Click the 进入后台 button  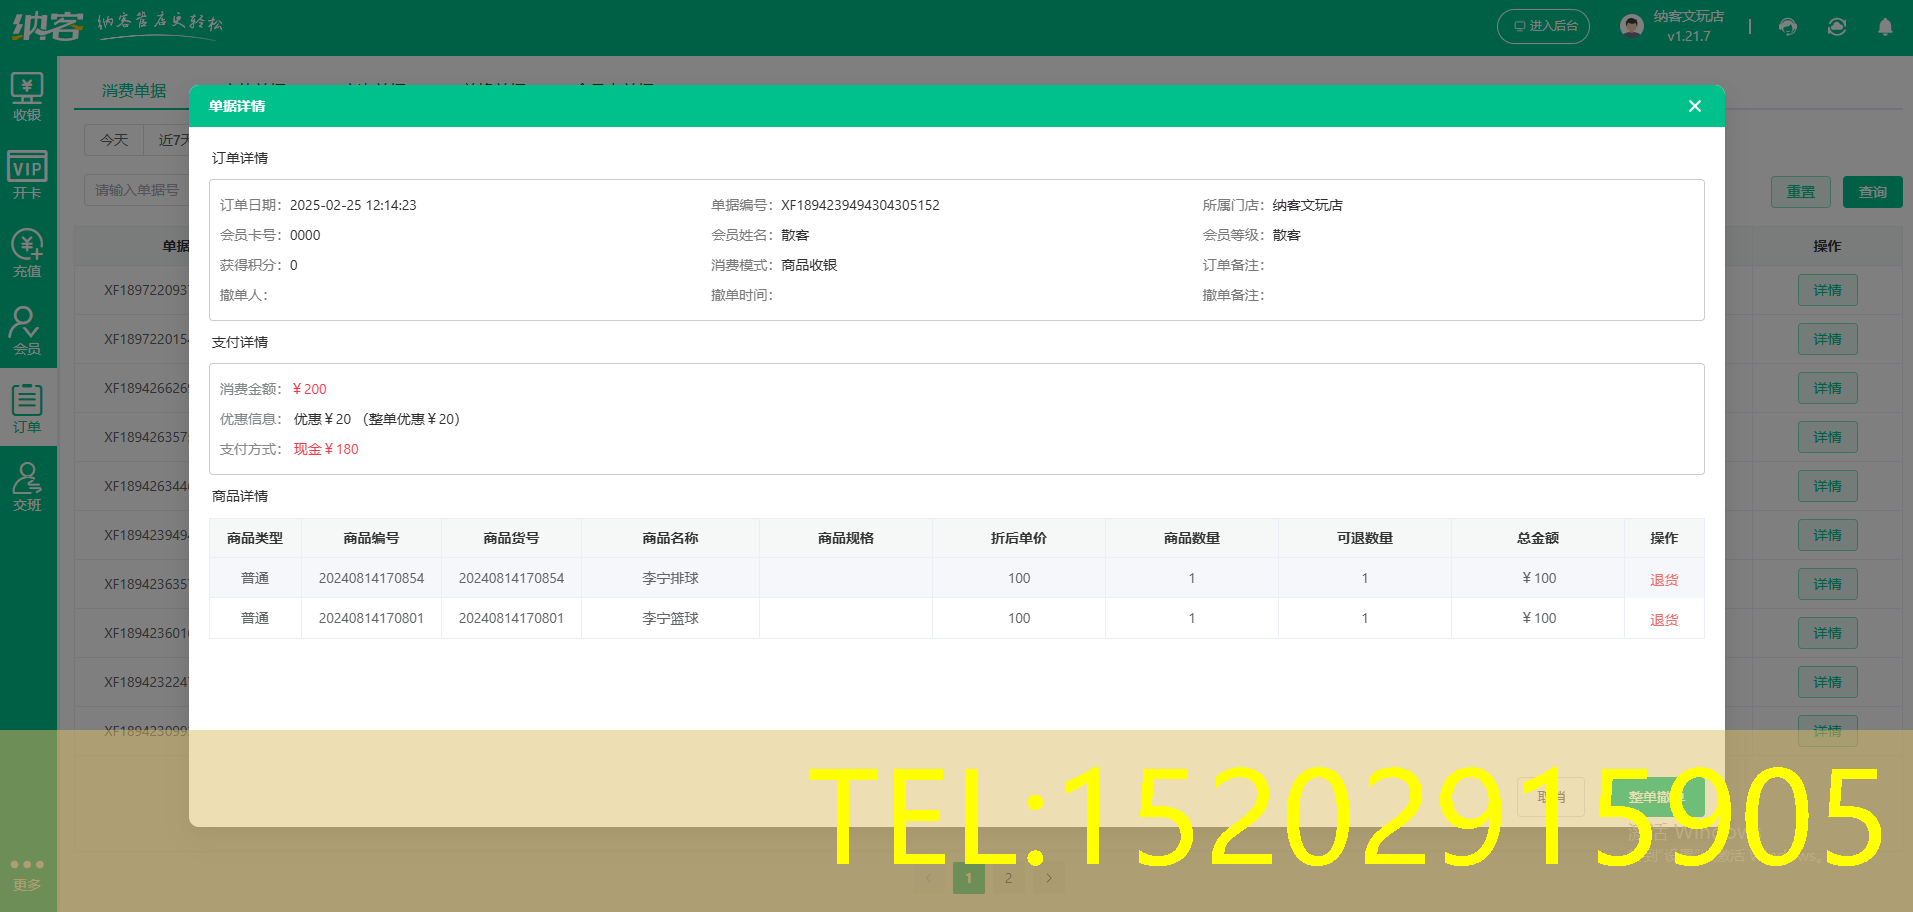pos(1543,26)
